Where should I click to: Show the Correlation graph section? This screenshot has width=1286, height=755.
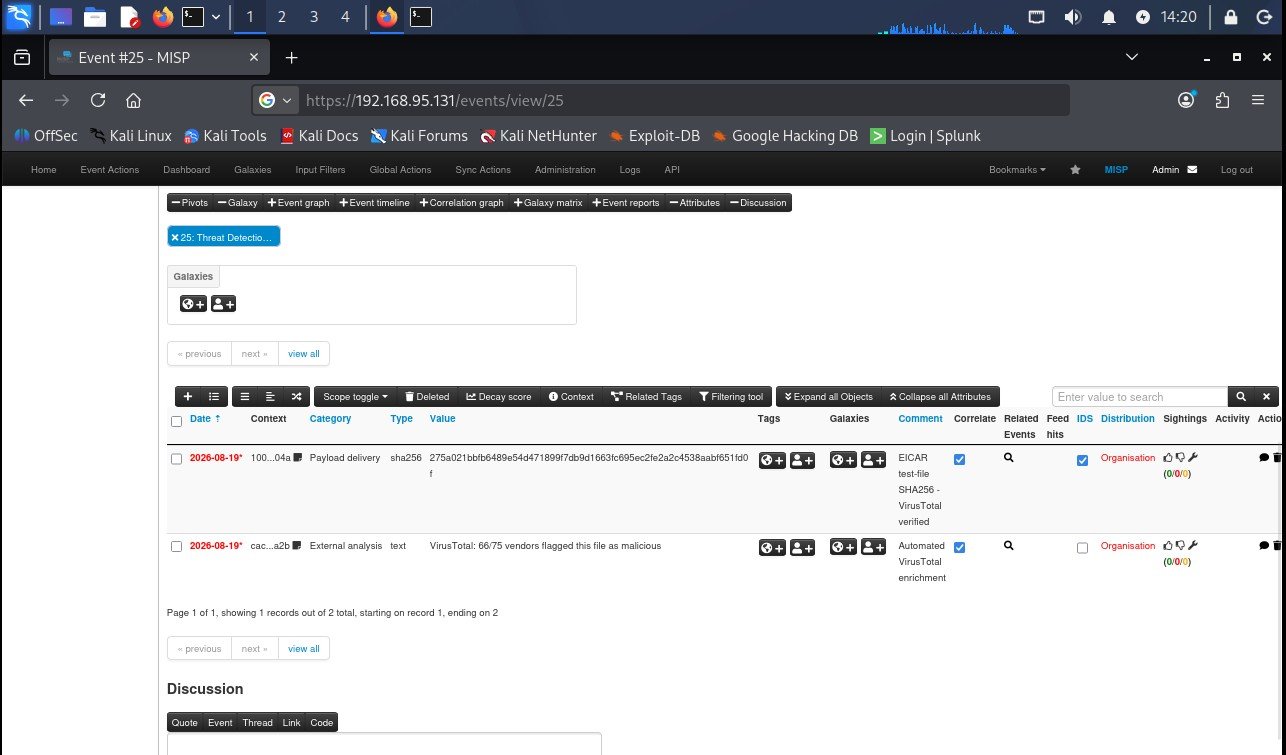click(462, 202)
